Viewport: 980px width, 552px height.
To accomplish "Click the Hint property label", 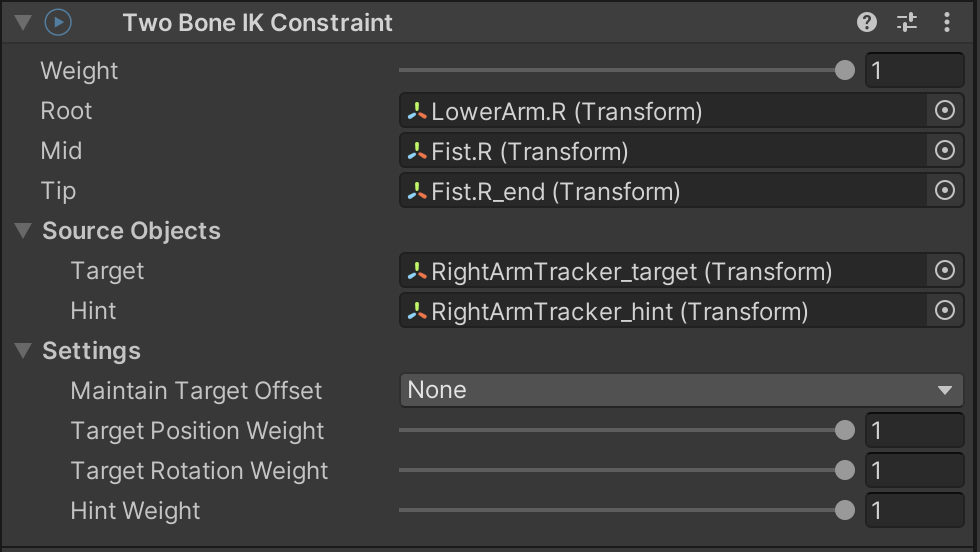I will click(x=93, y=311).
